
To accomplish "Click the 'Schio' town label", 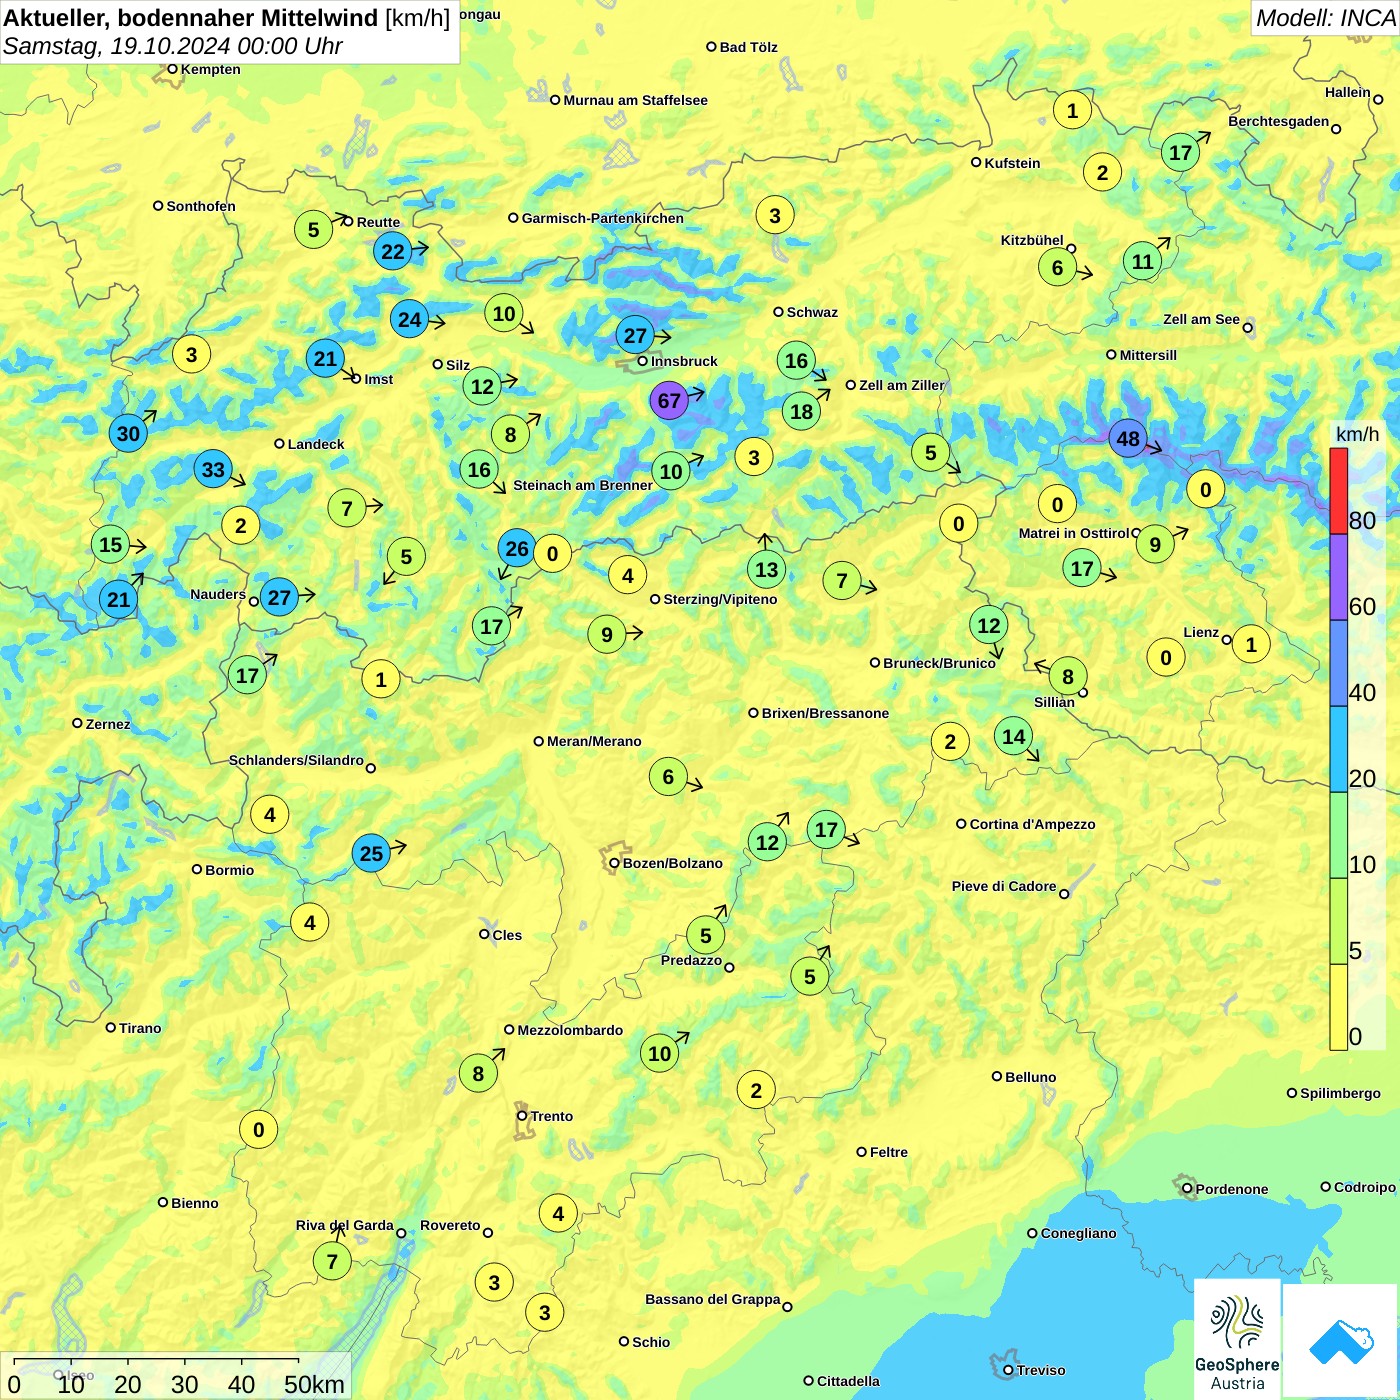I will tap(651, 1342).
